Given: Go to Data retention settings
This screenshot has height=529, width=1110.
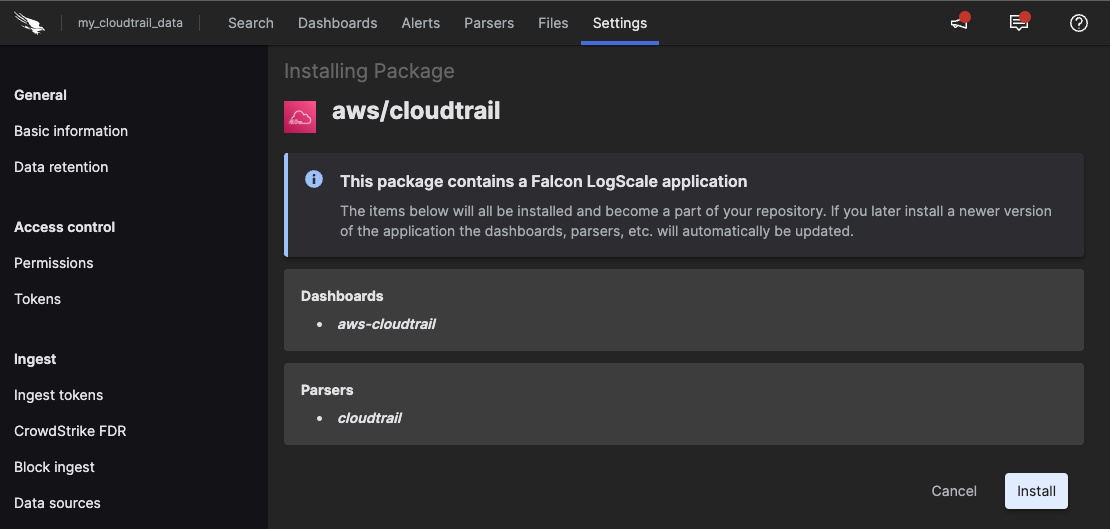Looking at the screenshot, I should tap(61, 167).
